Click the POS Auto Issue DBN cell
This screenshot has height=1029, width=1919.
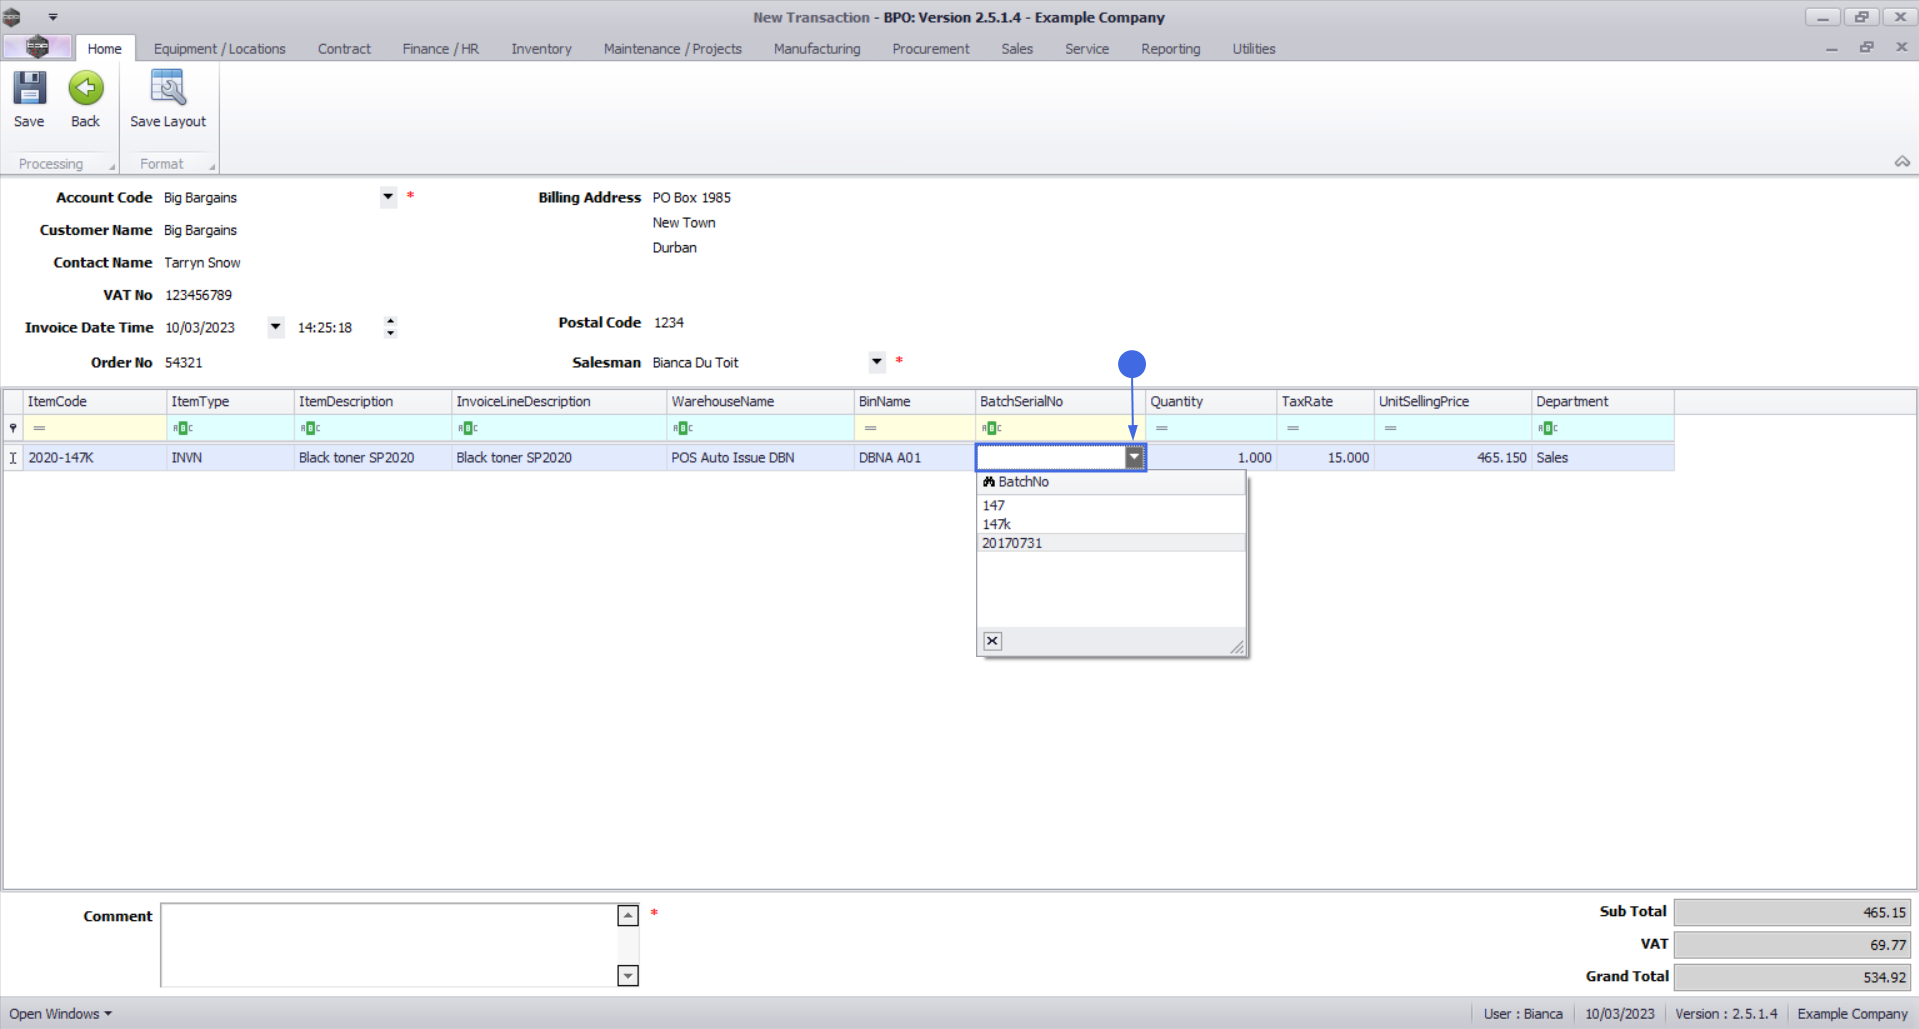(760, 457)
